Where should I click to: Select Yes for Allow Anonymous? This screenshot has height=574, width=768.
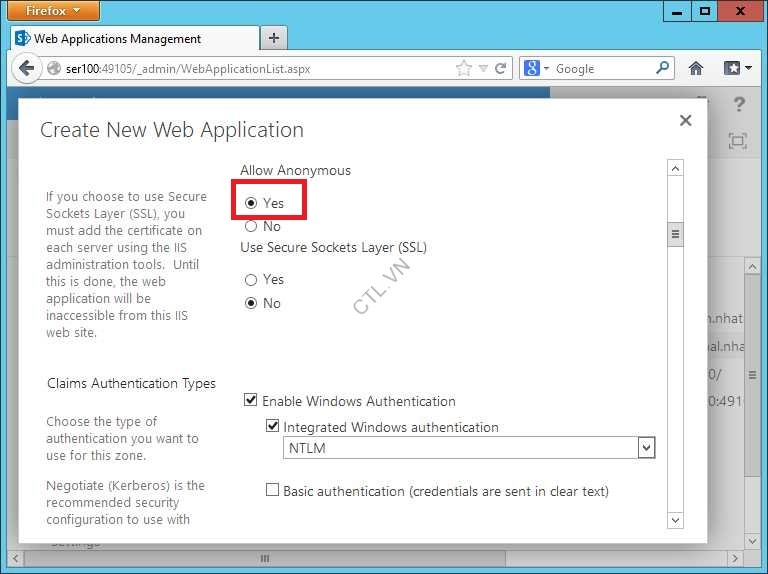coord(251,203)
